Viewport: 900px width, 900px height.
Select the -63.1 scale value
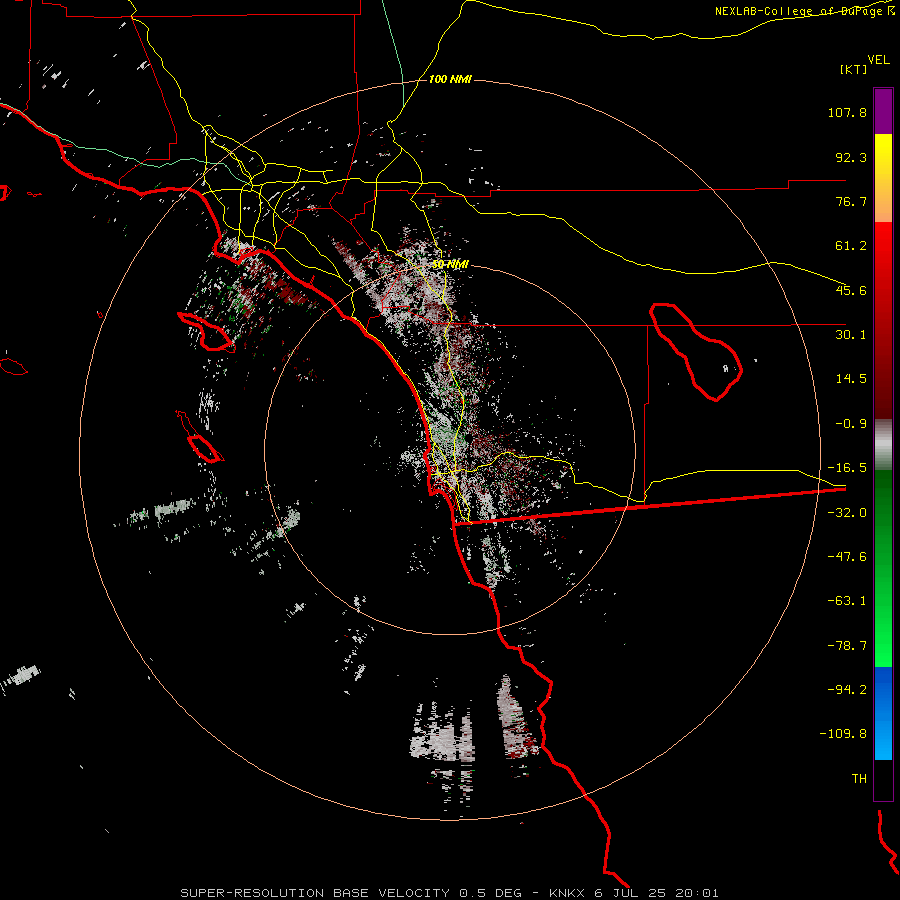pyautogui.click(x=847, y=601)
